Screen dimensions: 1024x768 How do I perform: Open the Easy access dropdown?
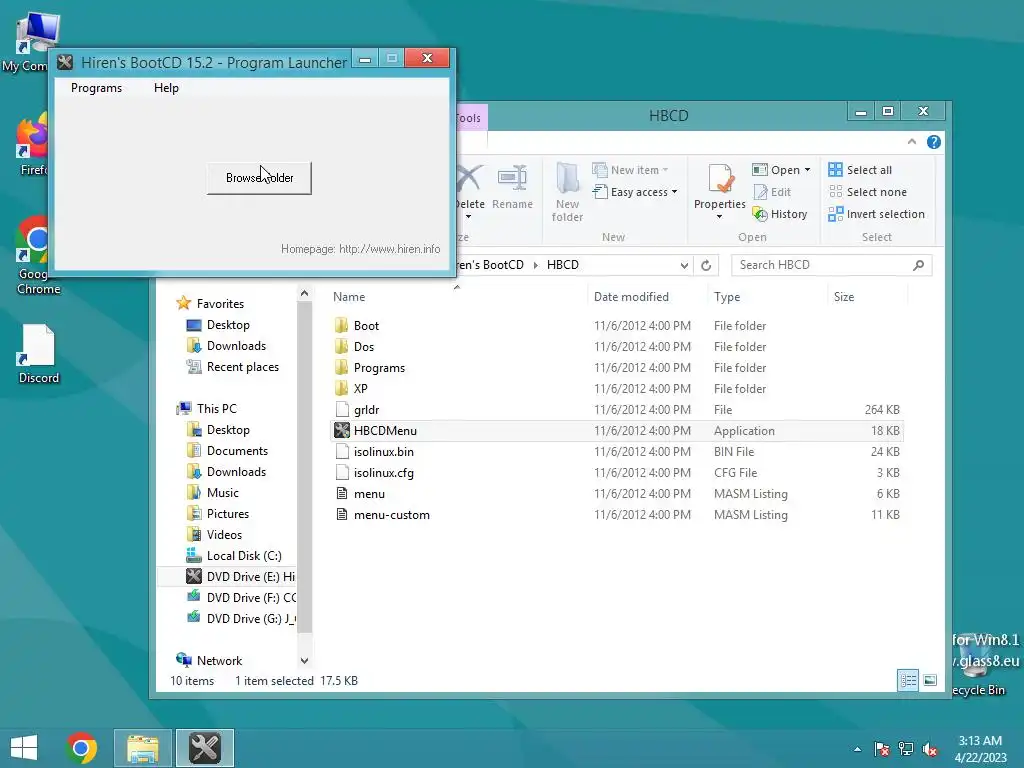coord(635,192)
